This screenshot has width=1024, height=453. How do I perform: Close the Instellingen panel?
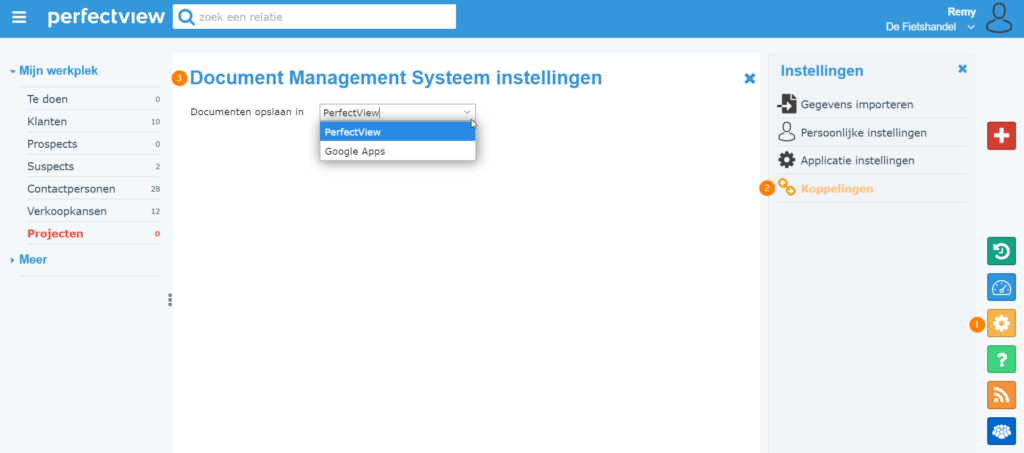962,69
